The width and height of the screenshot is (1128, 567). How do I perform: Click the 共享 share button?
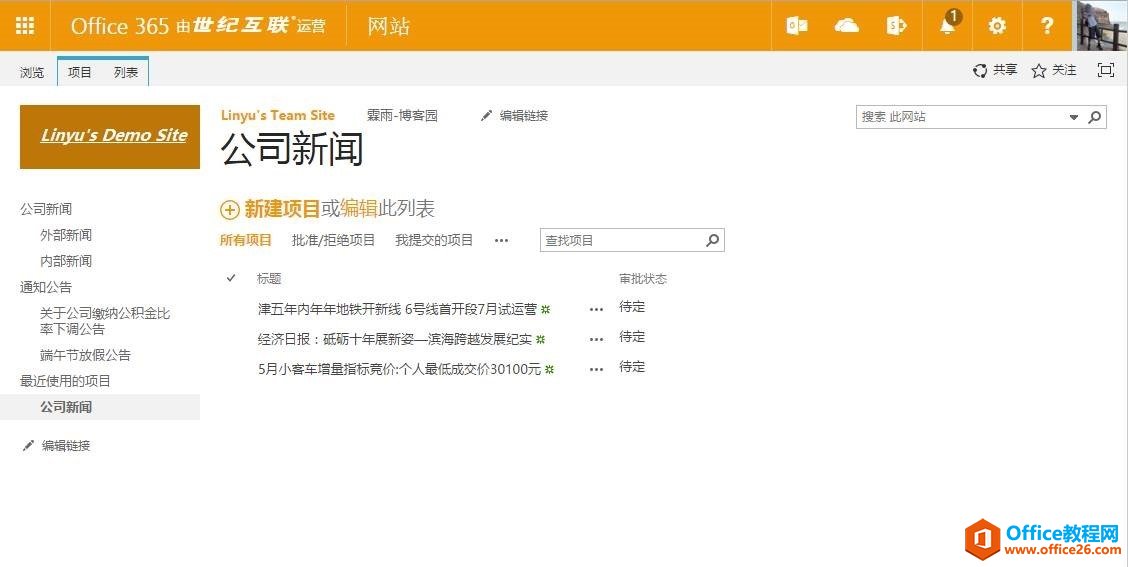coord(995,70)
